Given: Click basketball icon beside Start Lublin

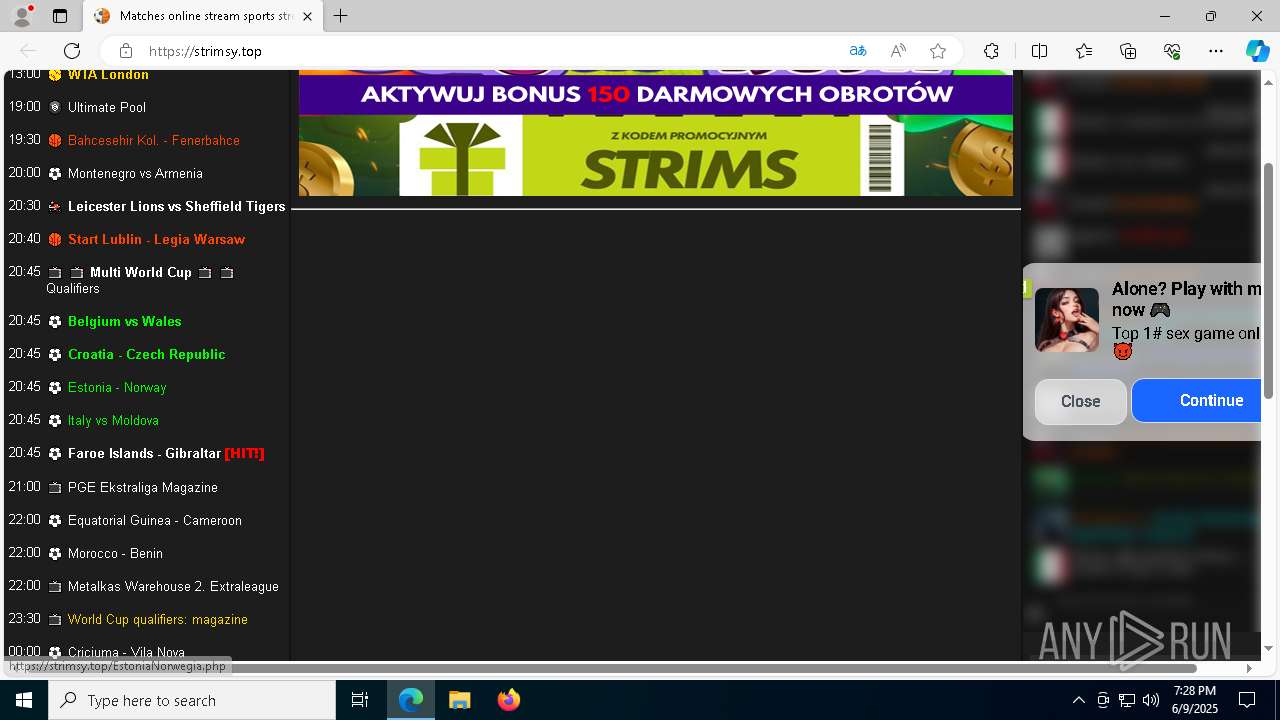Looking at the screenshot, I should (x=55, y=240).
